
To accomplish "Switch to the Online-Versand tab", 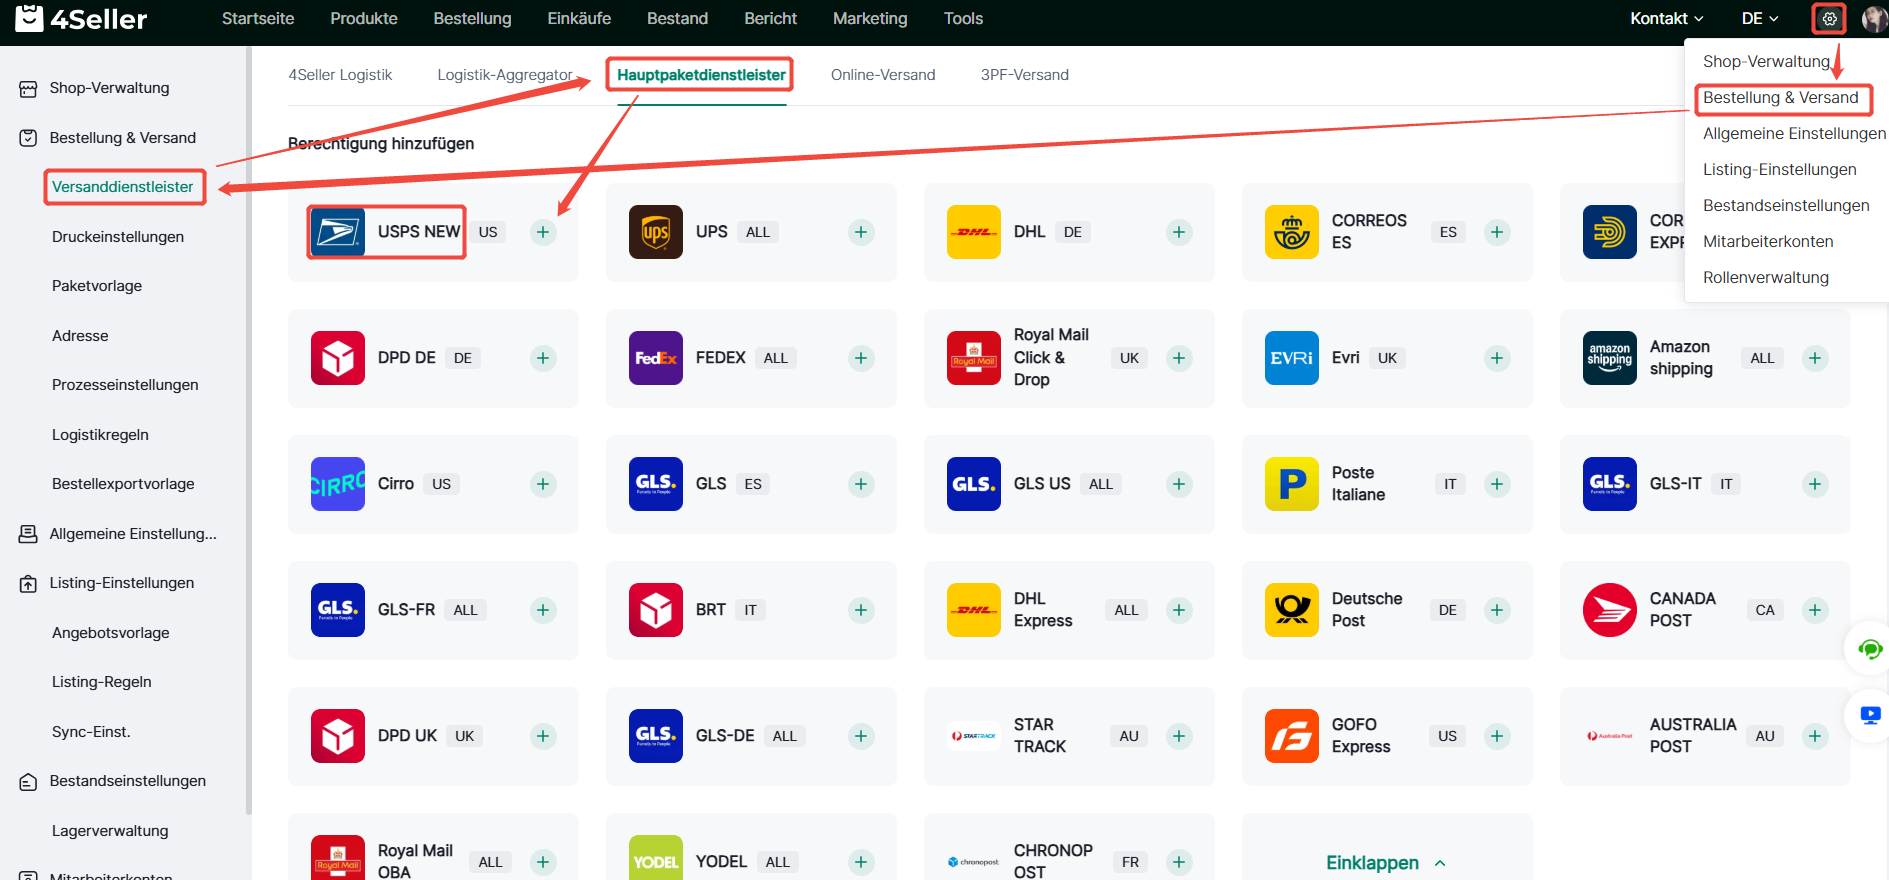I will [x=883, y=75].
